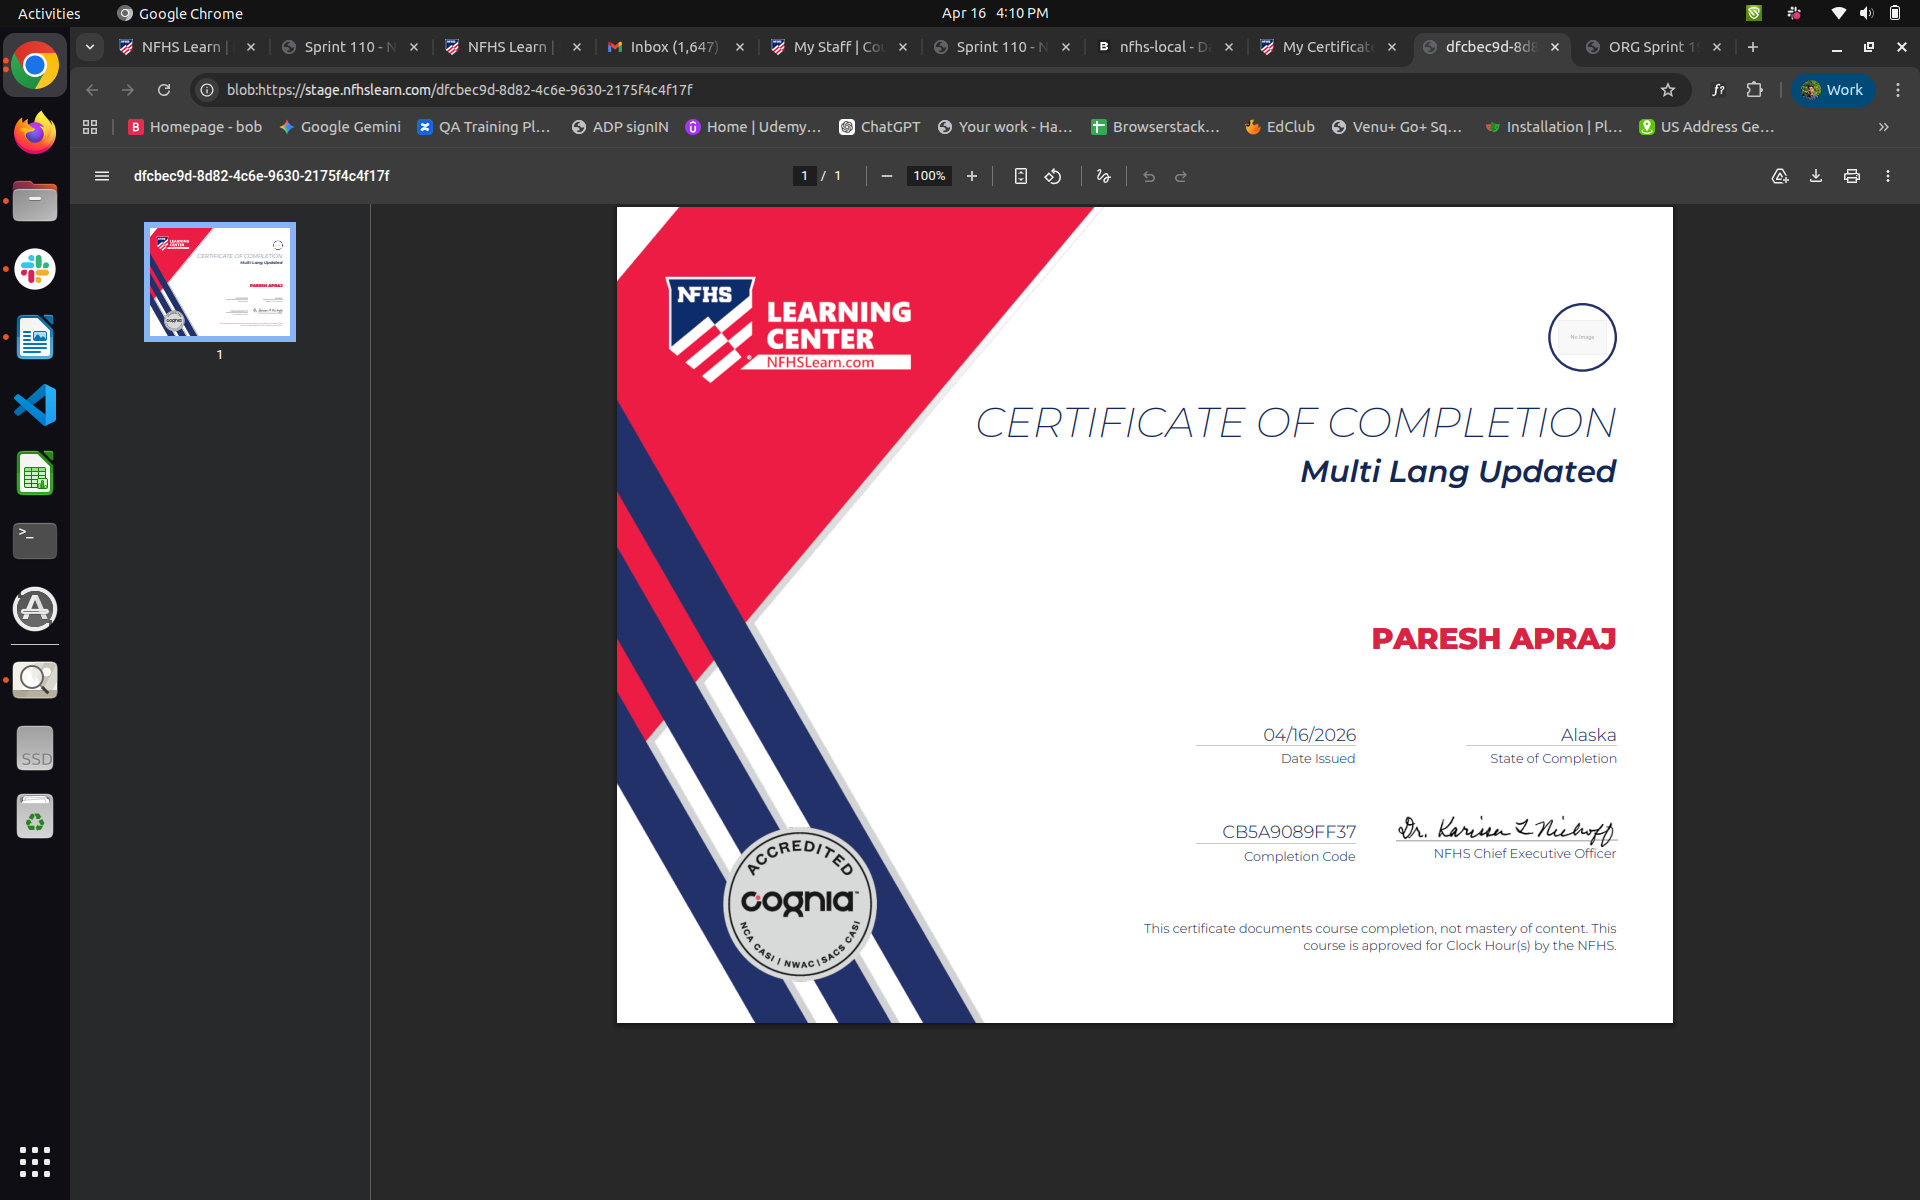Open Chrome's three-dot menu
This screenshot has width=1920, height=1200.
tap(1898, 90)
